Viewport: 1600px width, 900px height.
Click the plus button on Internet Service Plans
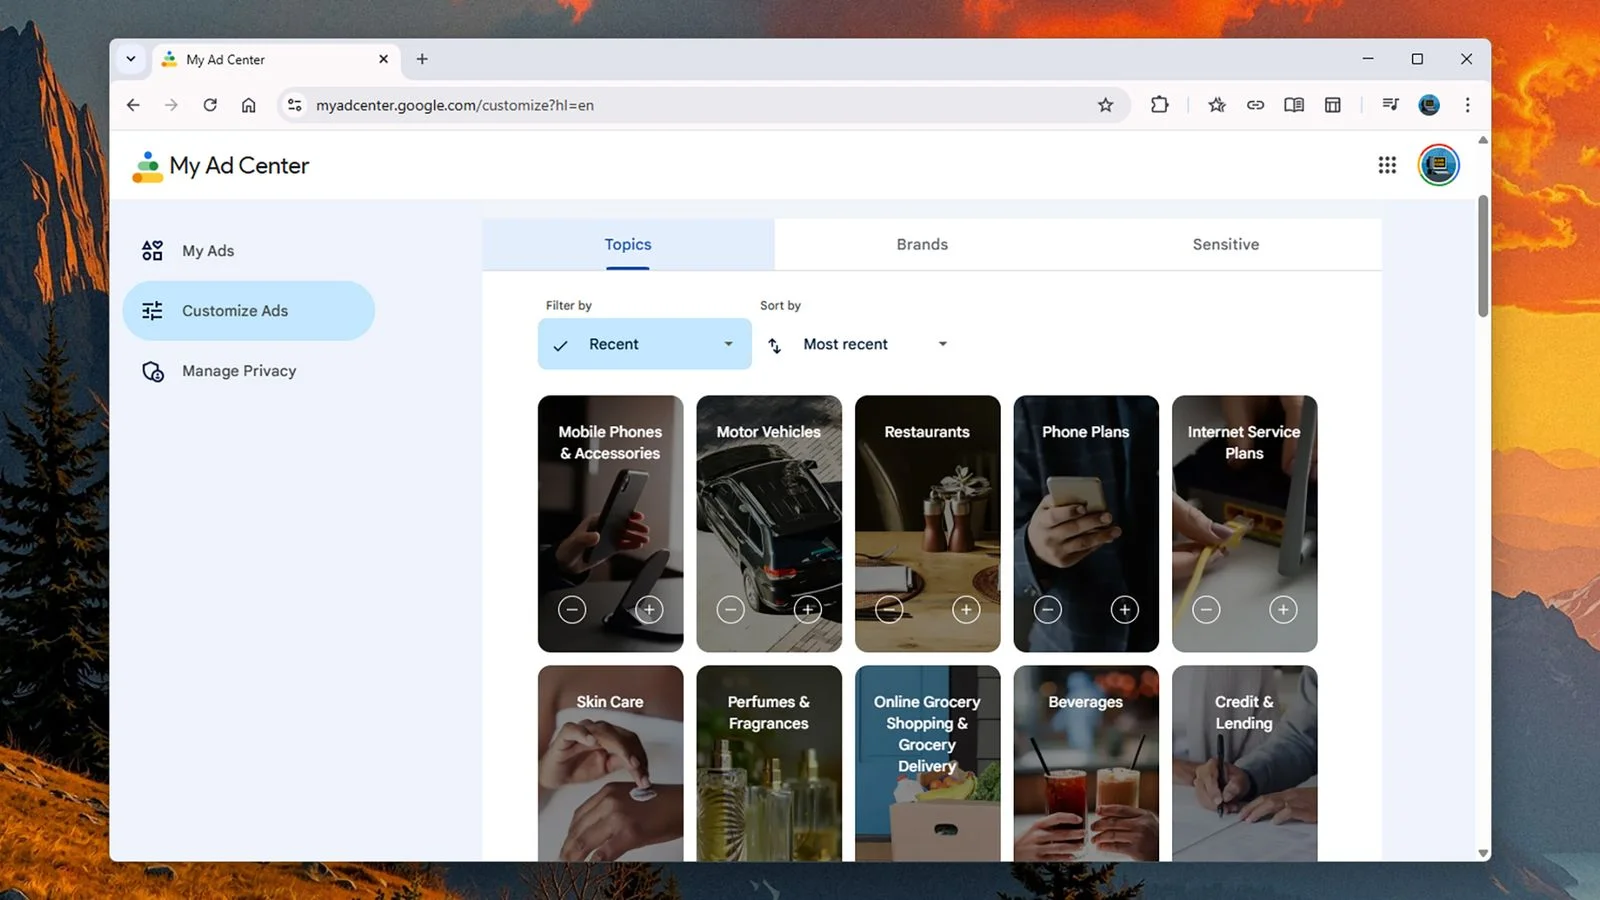pyautogui.click(x=1283, y=609)
